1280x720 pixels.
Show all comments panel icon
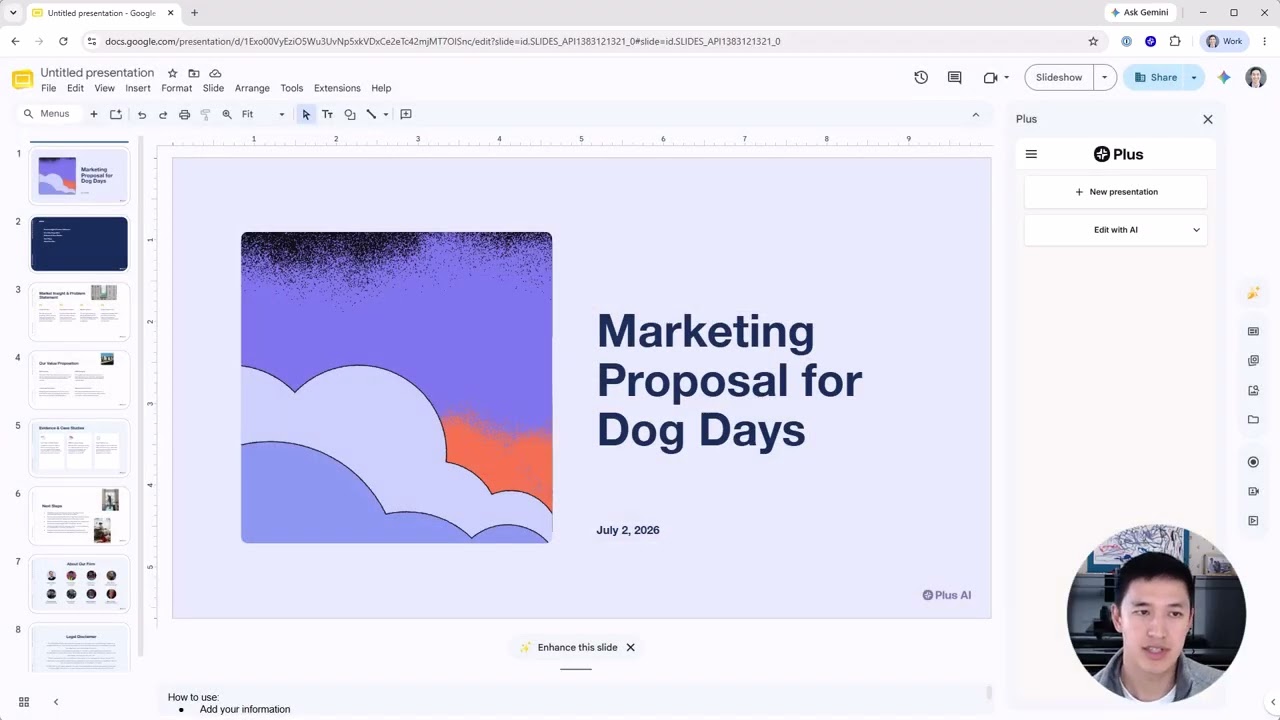[954, 77]
